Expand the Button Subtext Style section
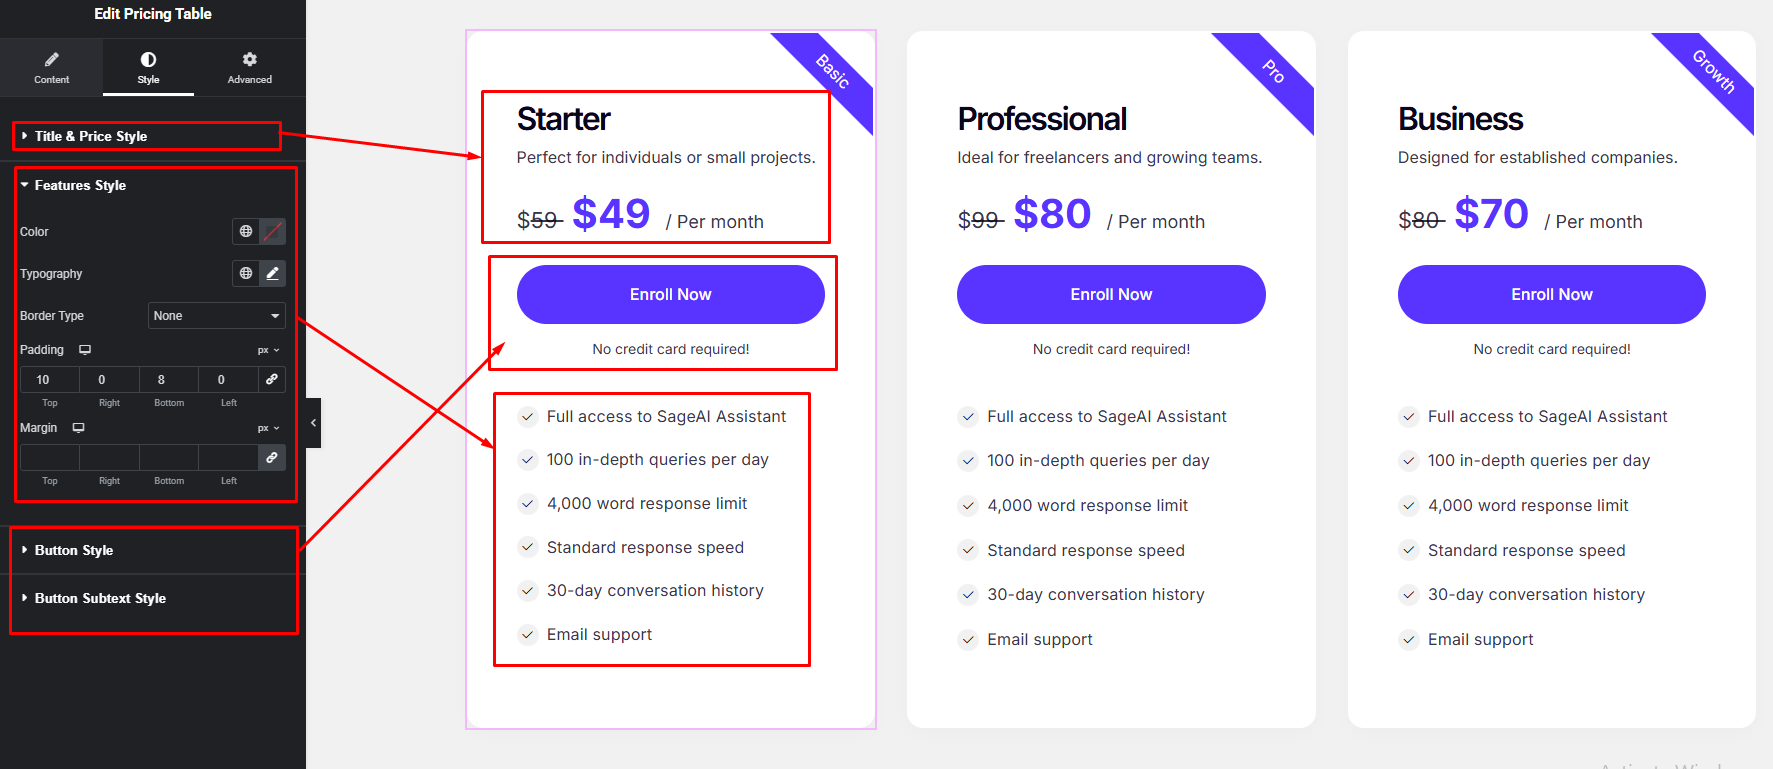The height and width of the screenshot is (769, 1773). tap(100, 598)
